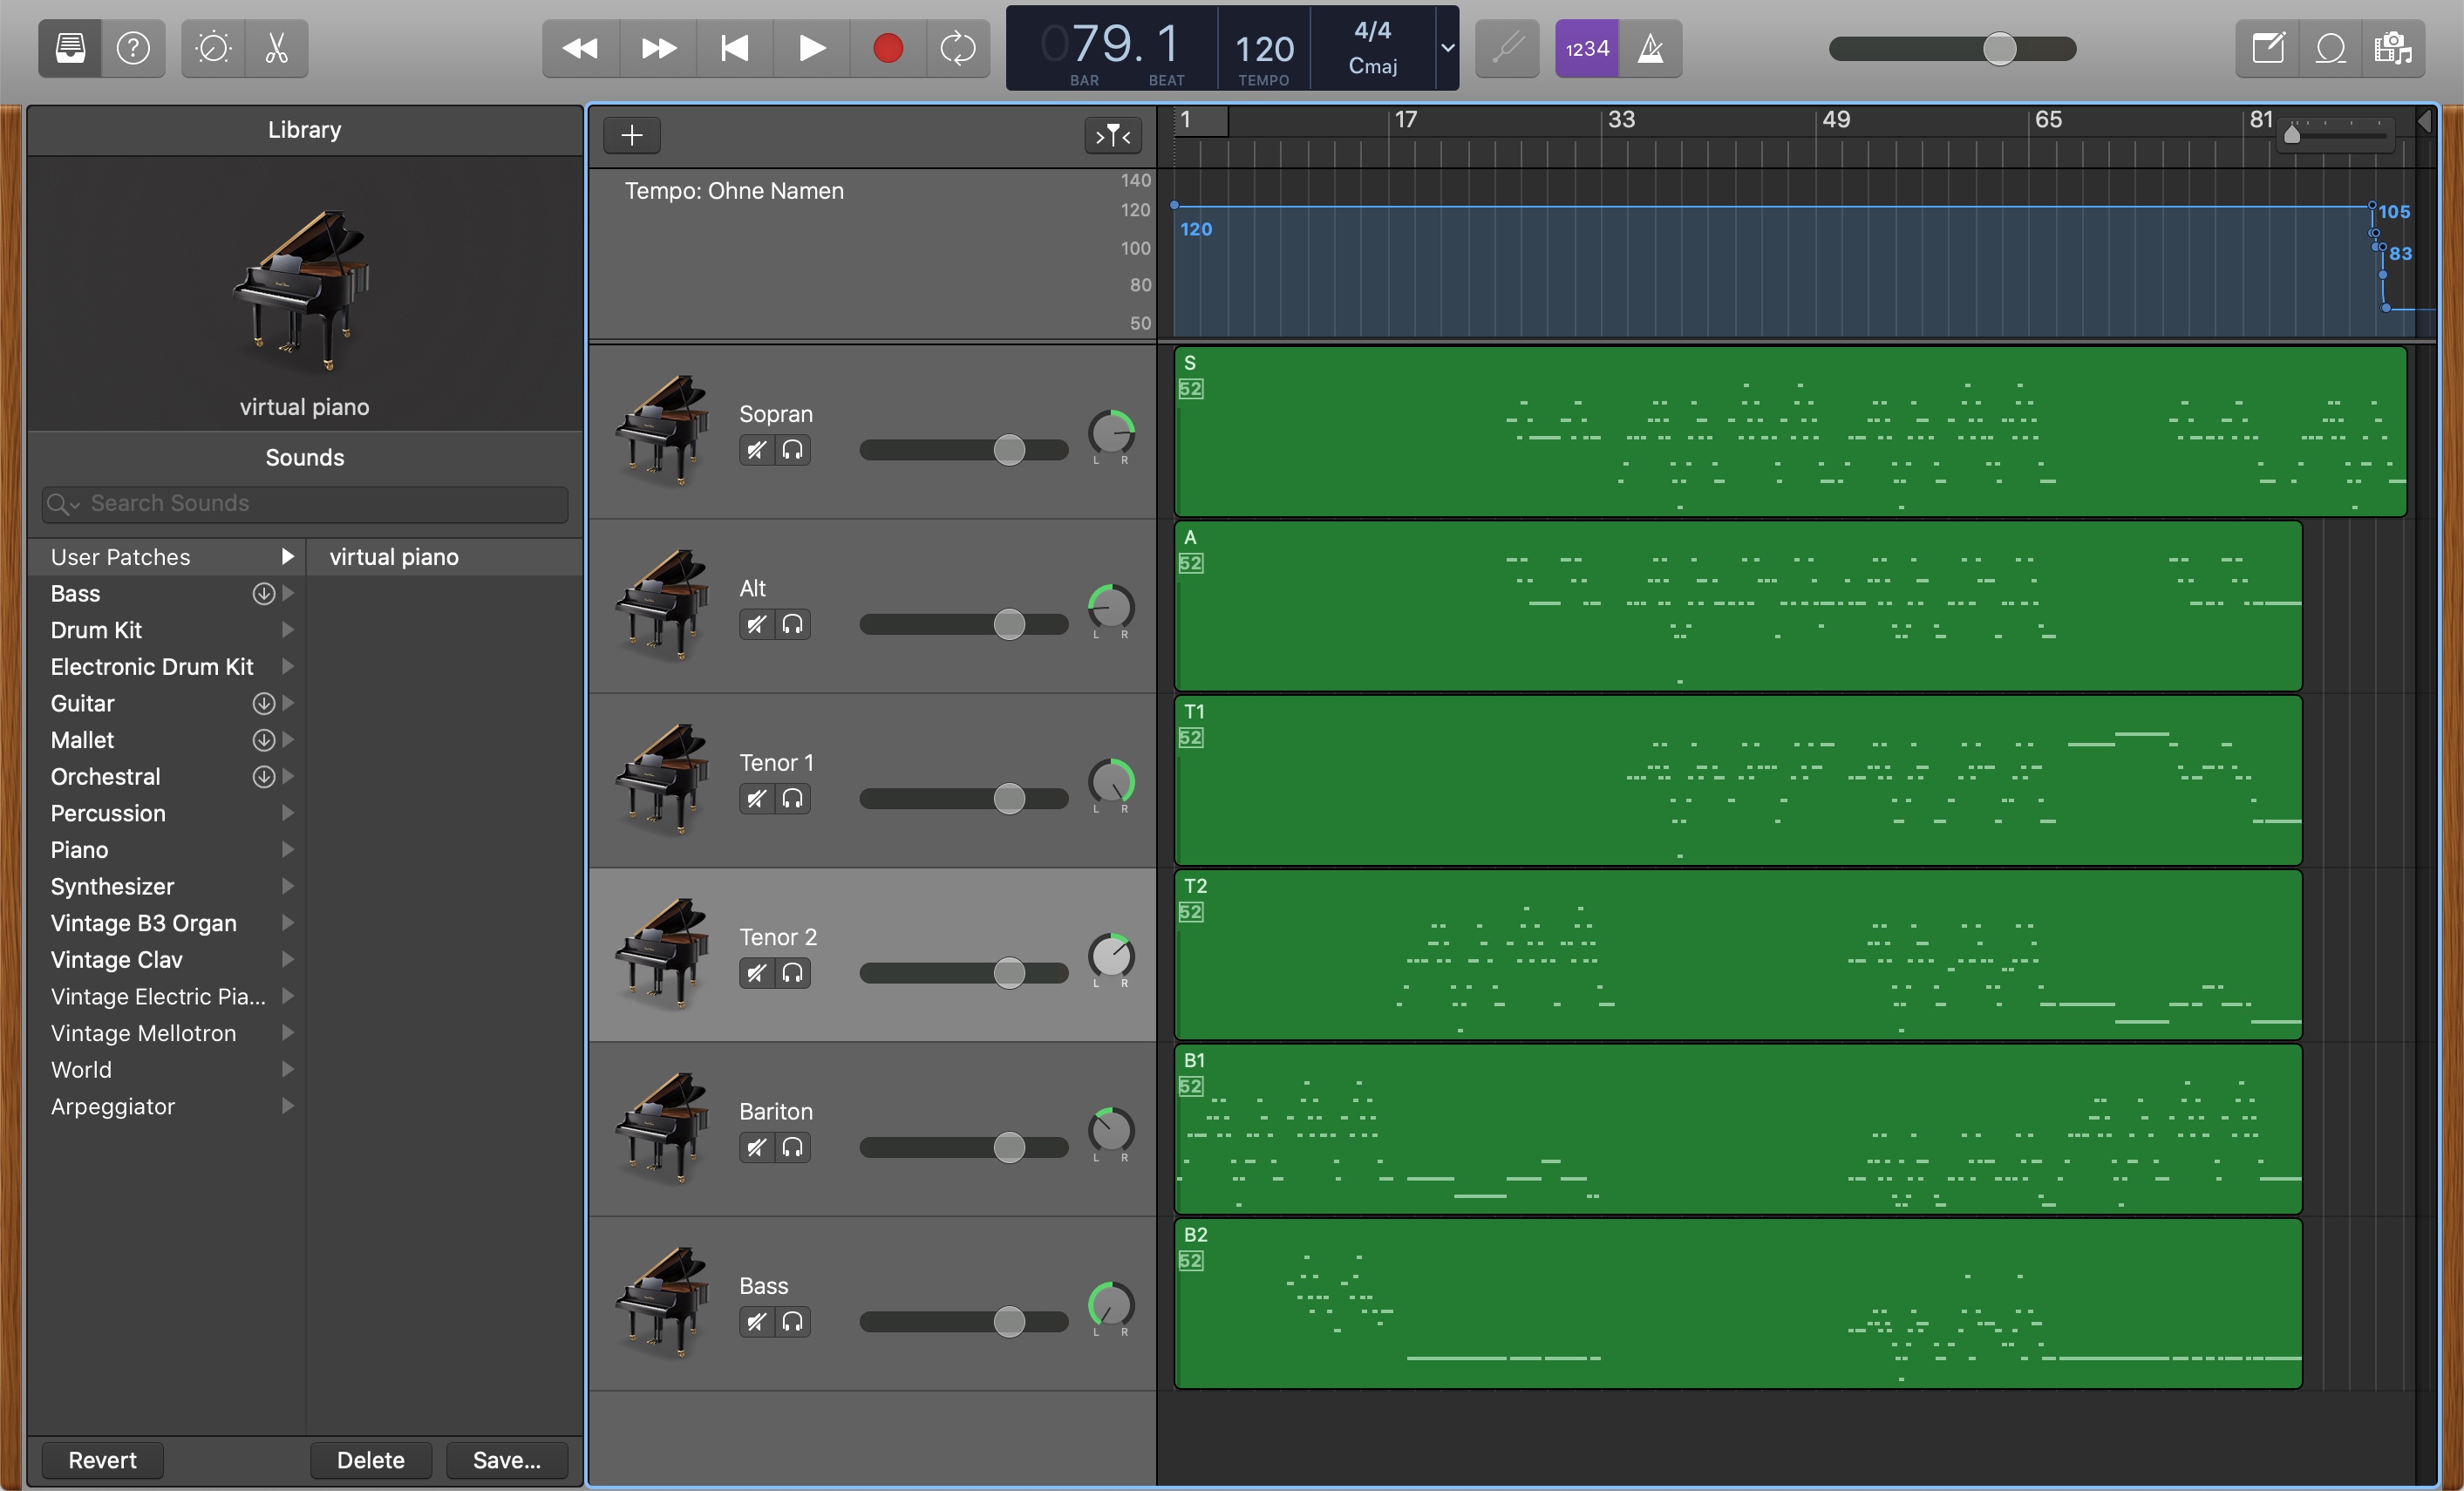Open the Scissors editor button
The width and height of the screenshot is (2464, 1491).
click(x=277, y=48)
